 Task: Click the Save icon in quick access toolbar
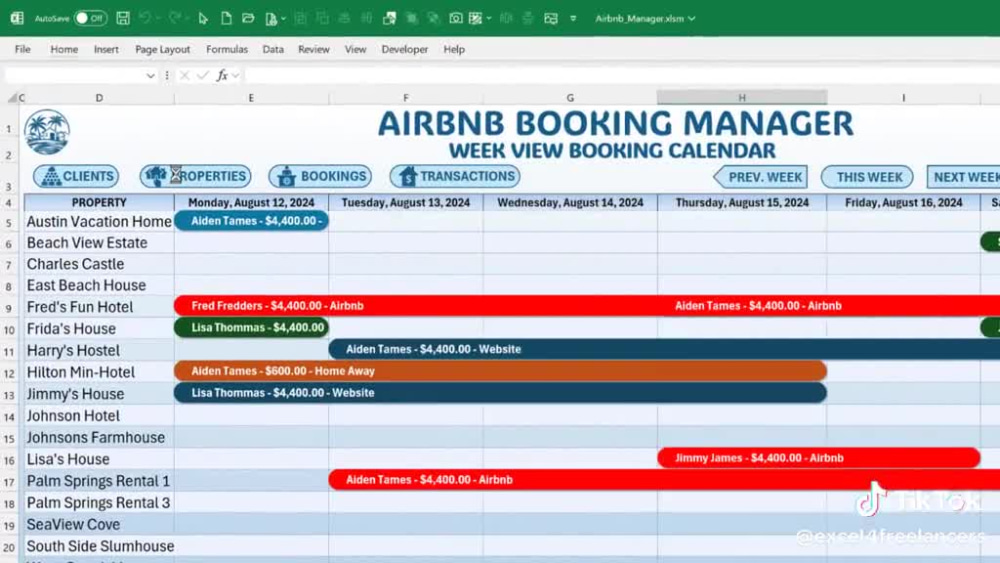tap(123, 18)
